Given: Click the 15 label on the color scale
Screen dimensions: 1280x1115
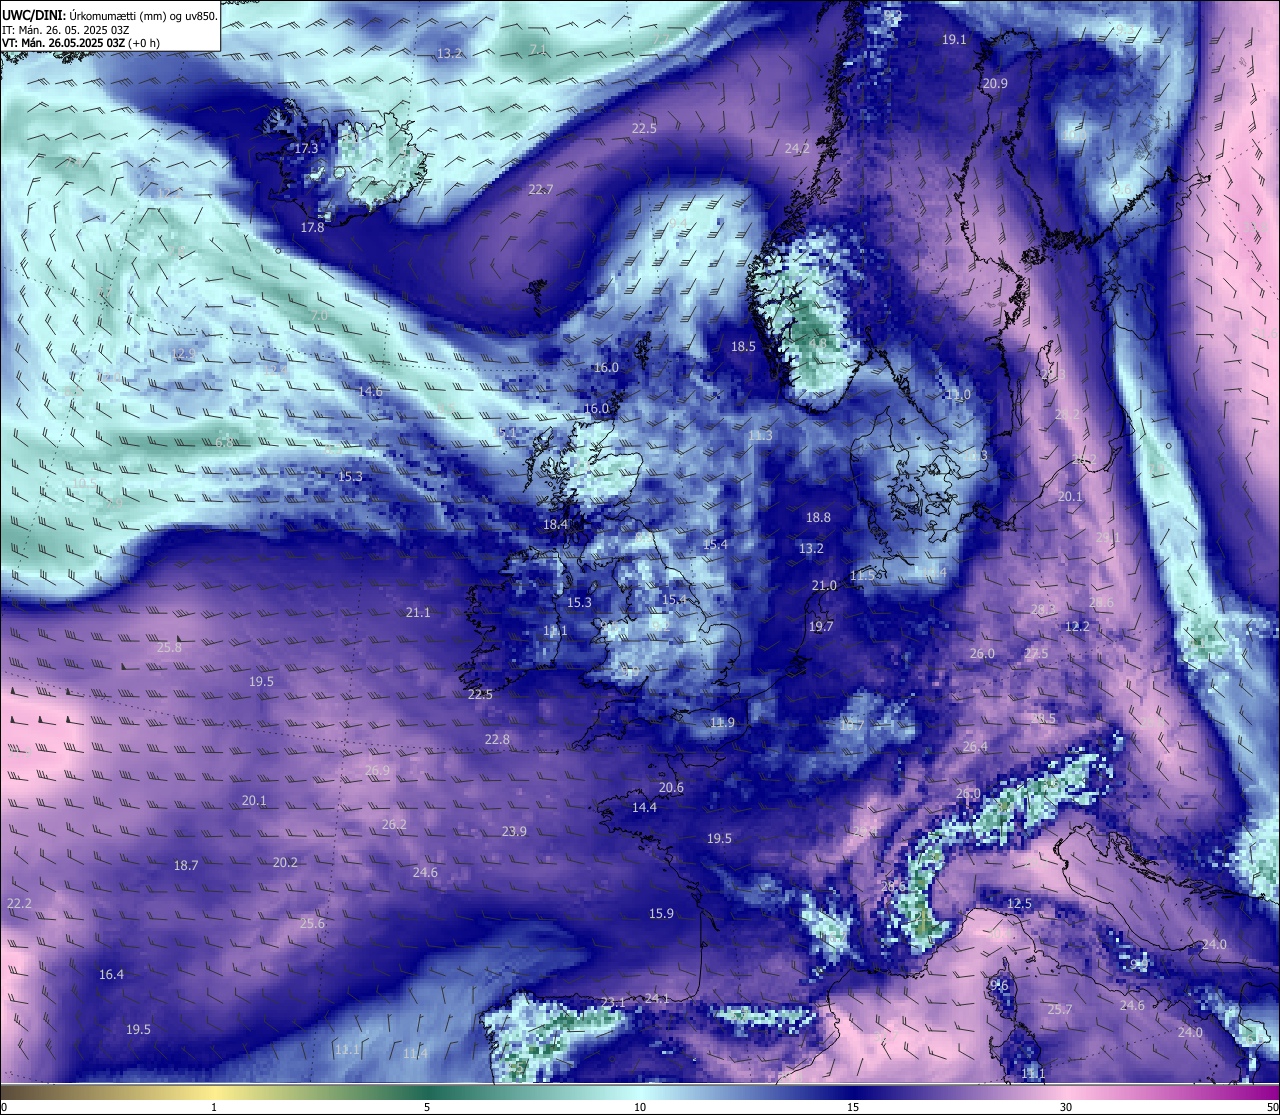Looking at the screenshot, I should pyautogui.click(x=853, y=1107).
